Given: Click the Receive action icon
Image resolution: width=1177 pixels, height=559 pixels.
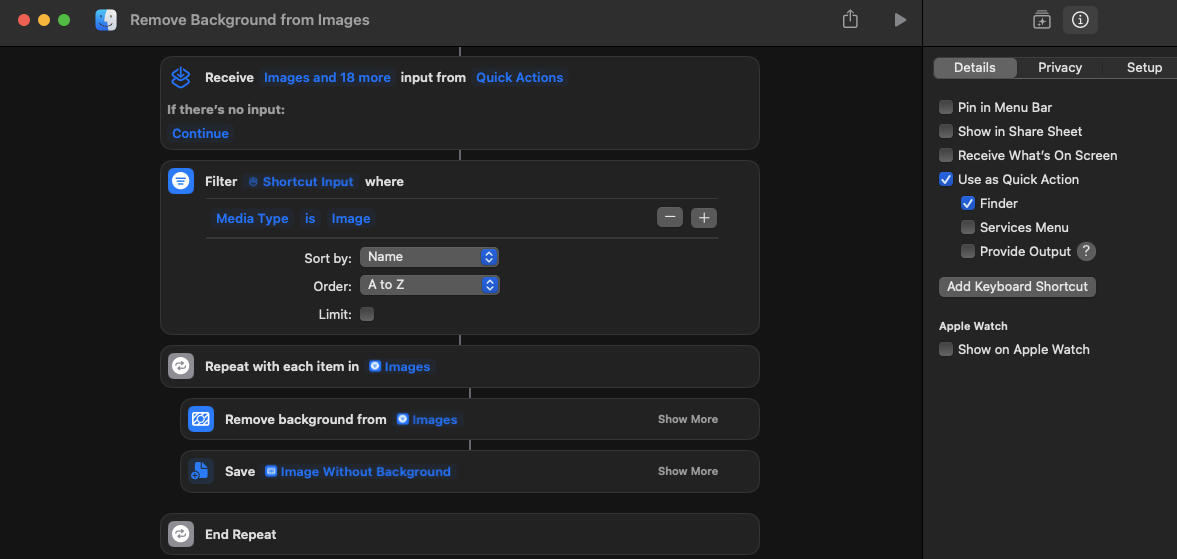Looking at the screenshot, I should [181, 77].
